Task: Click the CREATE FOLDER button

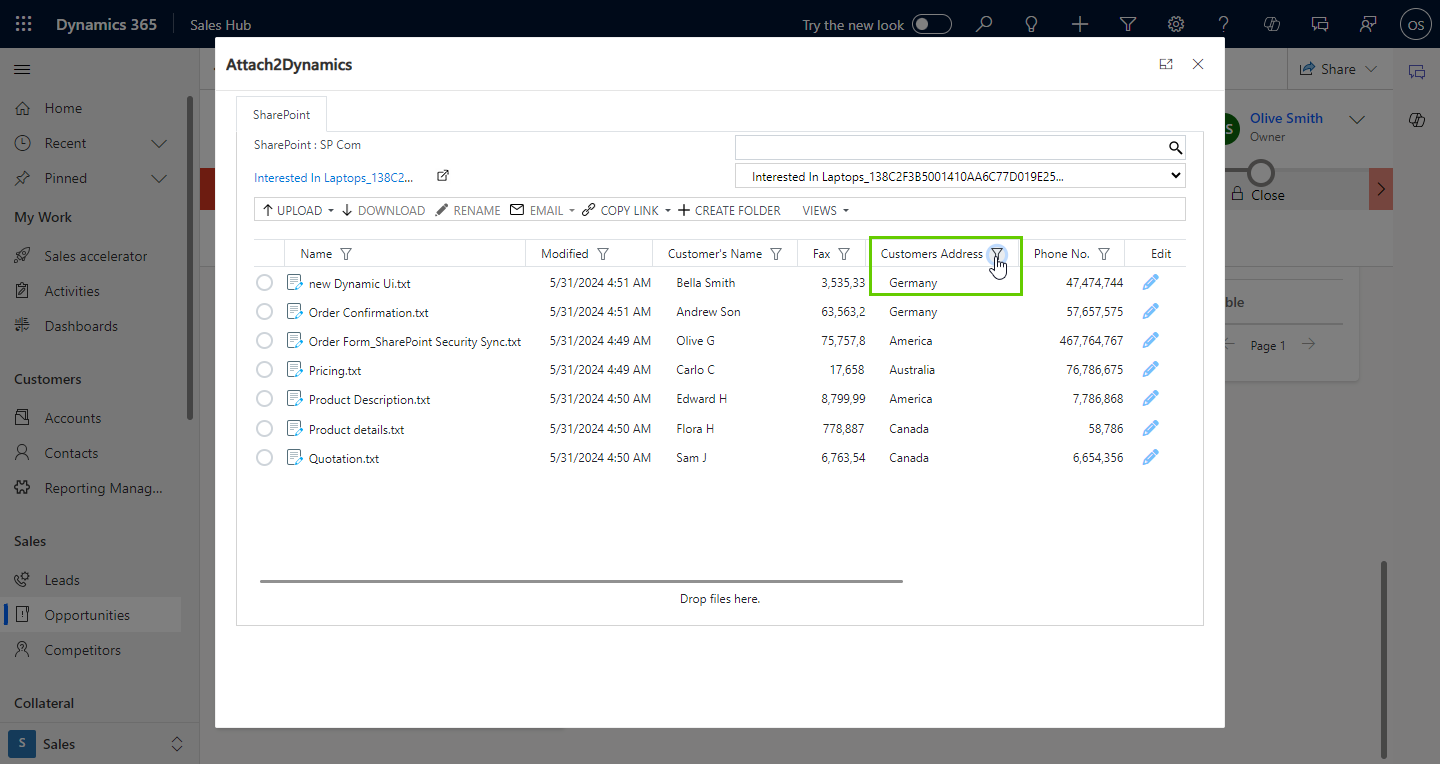Action: click(729, 210)
